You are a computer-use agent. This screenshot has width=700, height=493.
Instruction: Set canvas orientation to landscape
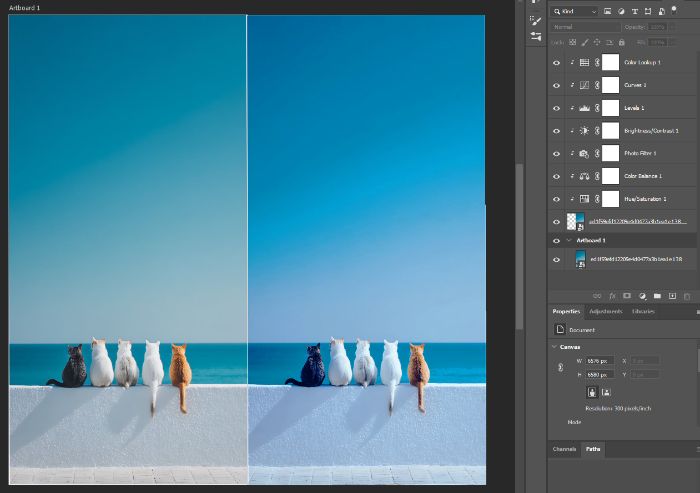(606, 392)
